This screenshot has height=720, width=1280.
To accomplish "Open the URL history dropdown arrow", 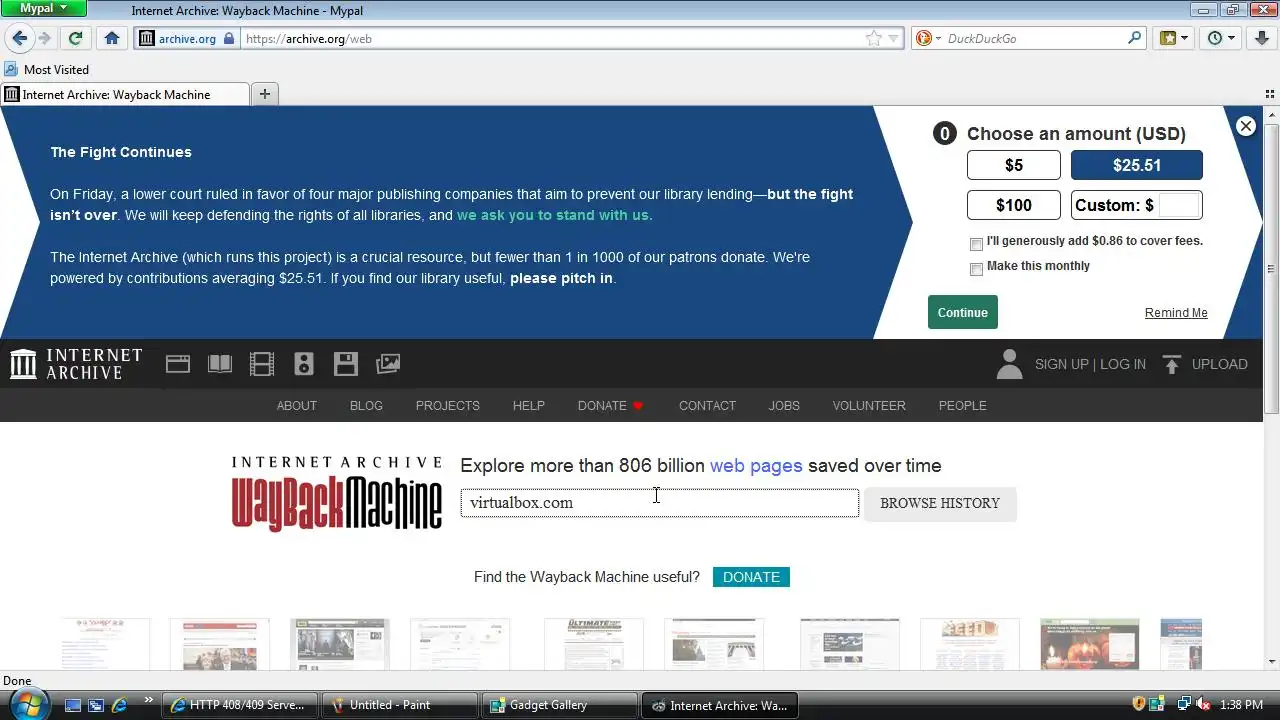I will click(894, 39).
